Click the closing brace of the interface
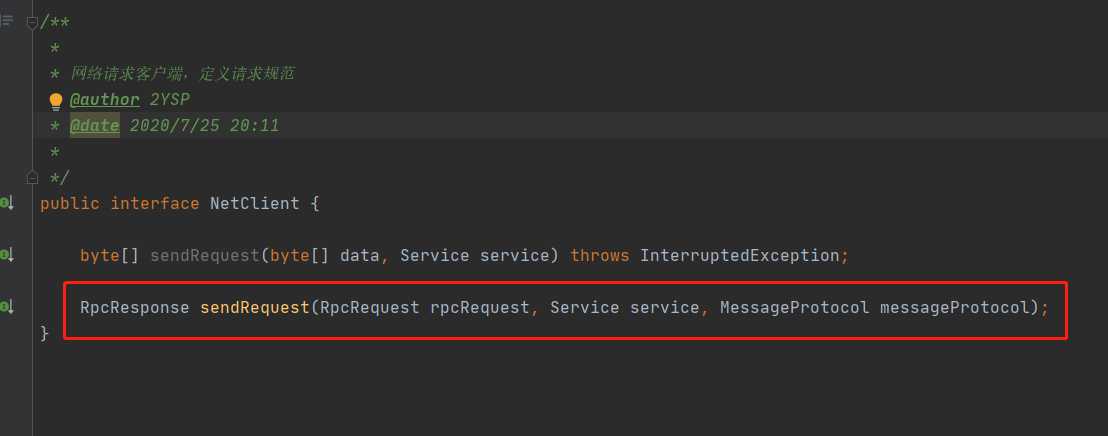This screenshot has height=436, width=1108. [44, 332]
